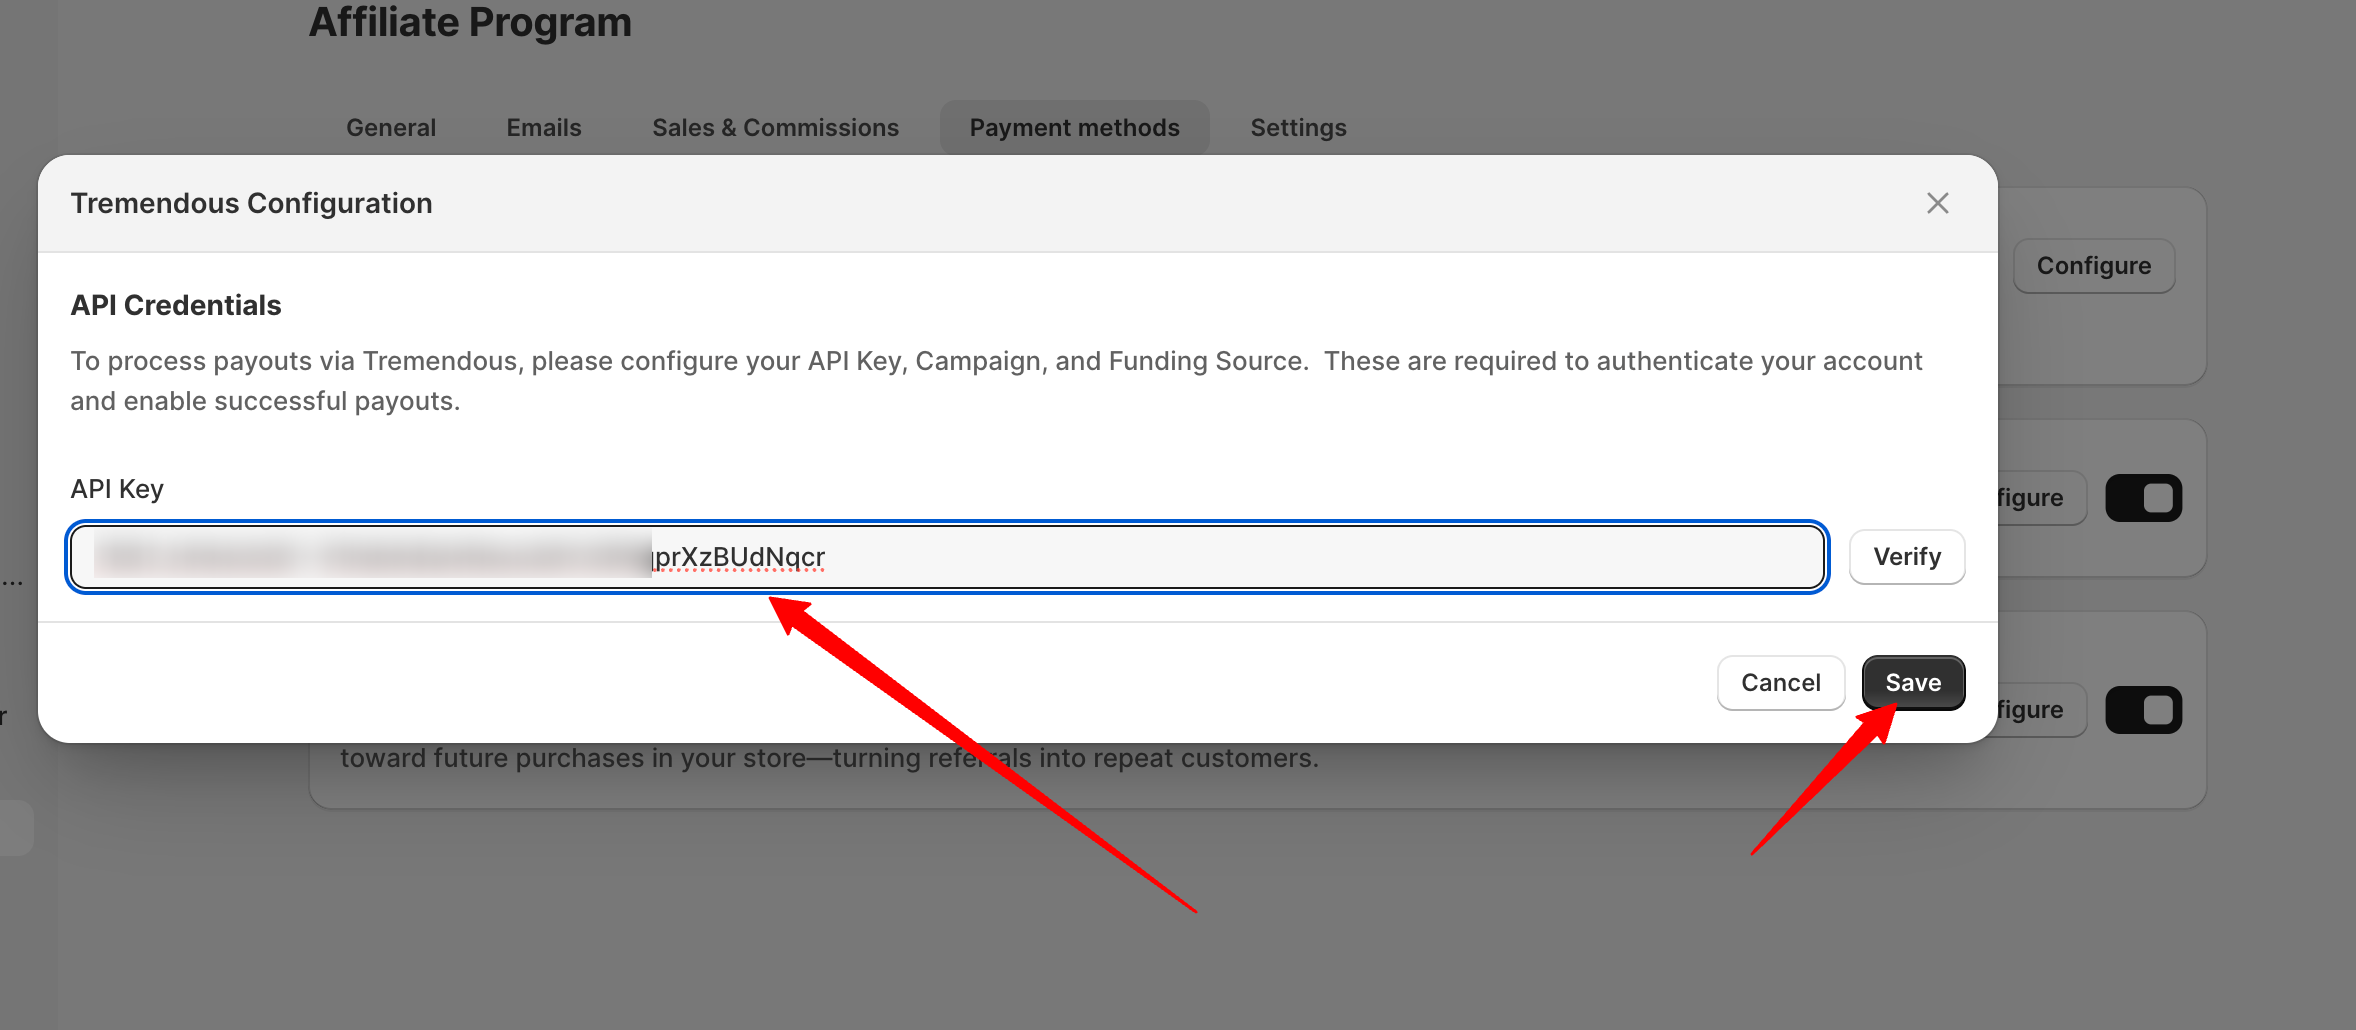Click Configure button beside the upper toggle
The height and width of the screenshot is (1030, 2356).
point(2038,498)
